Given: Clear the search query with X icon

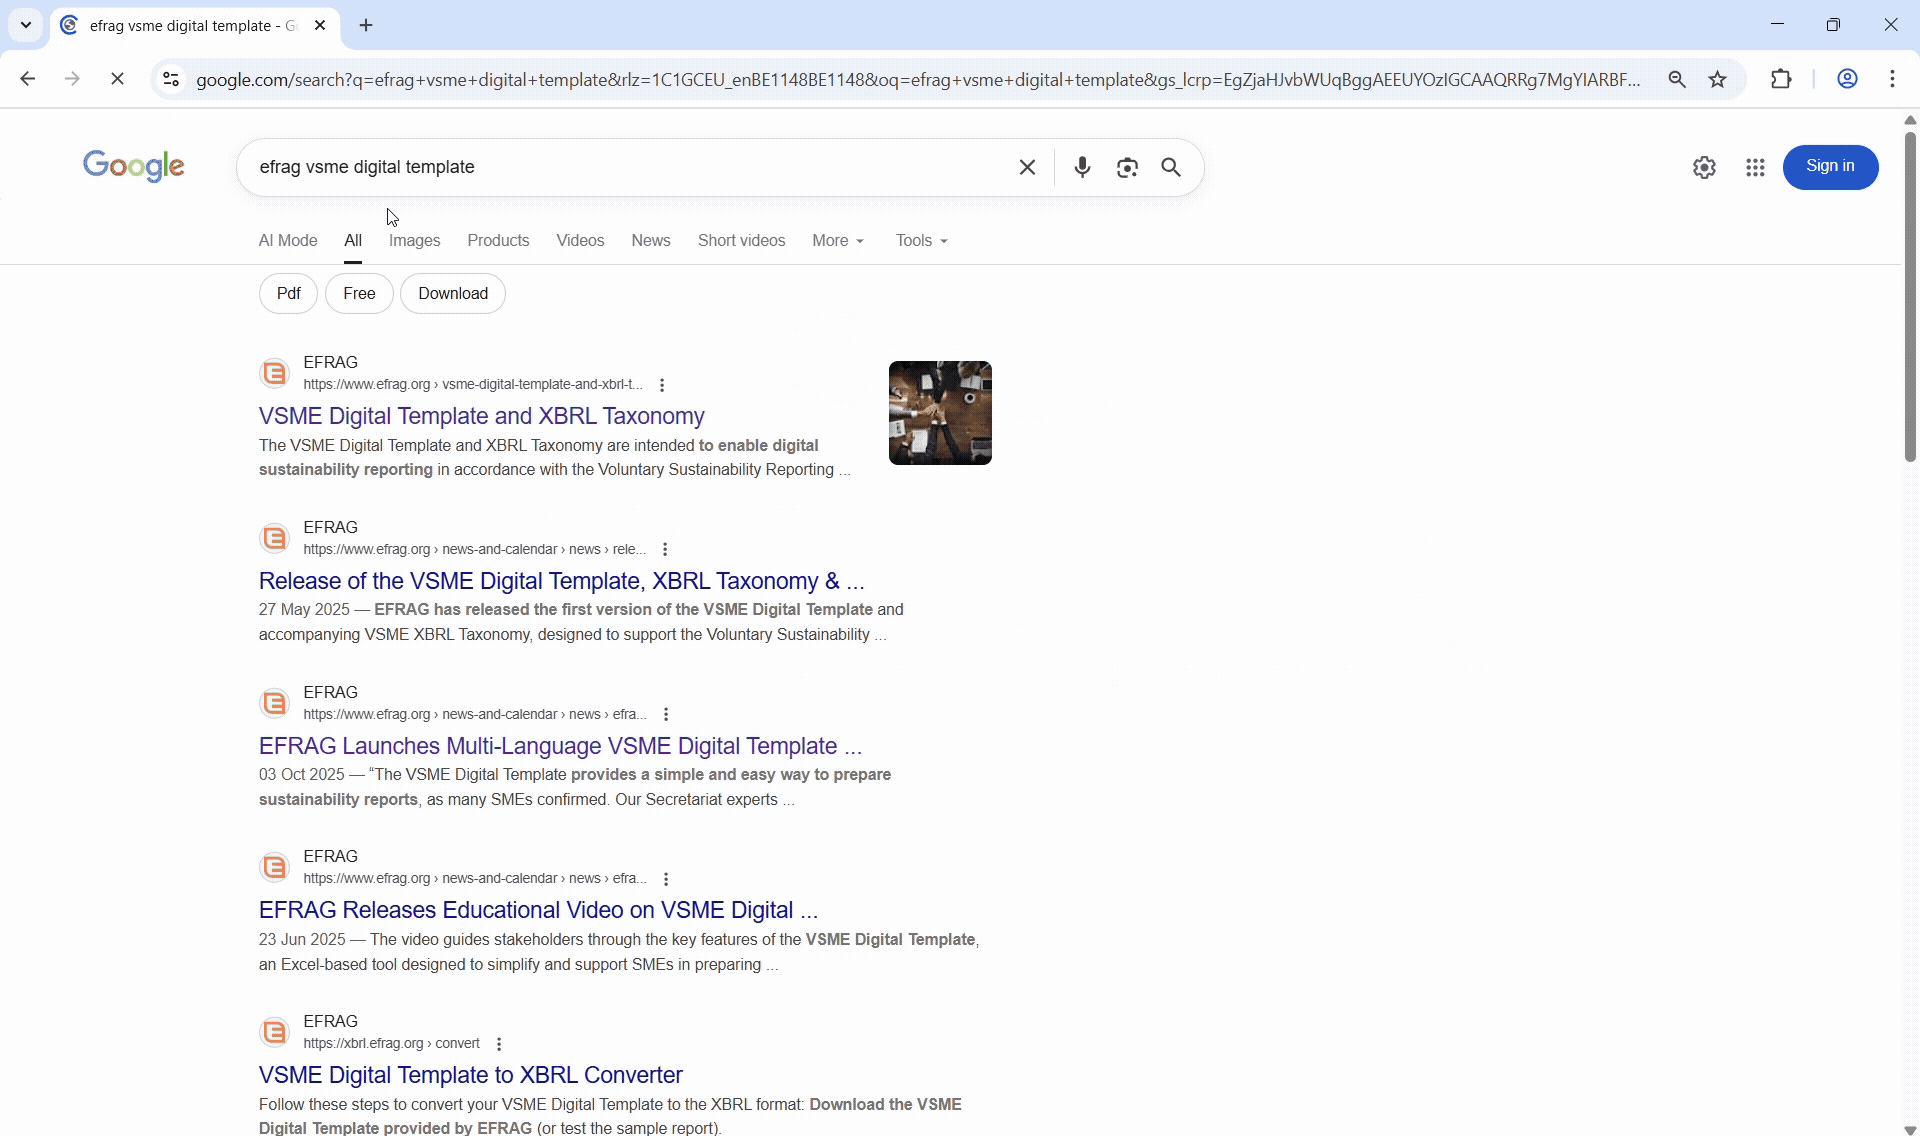Looking at the screenshot, I should tap(1027, 167).
